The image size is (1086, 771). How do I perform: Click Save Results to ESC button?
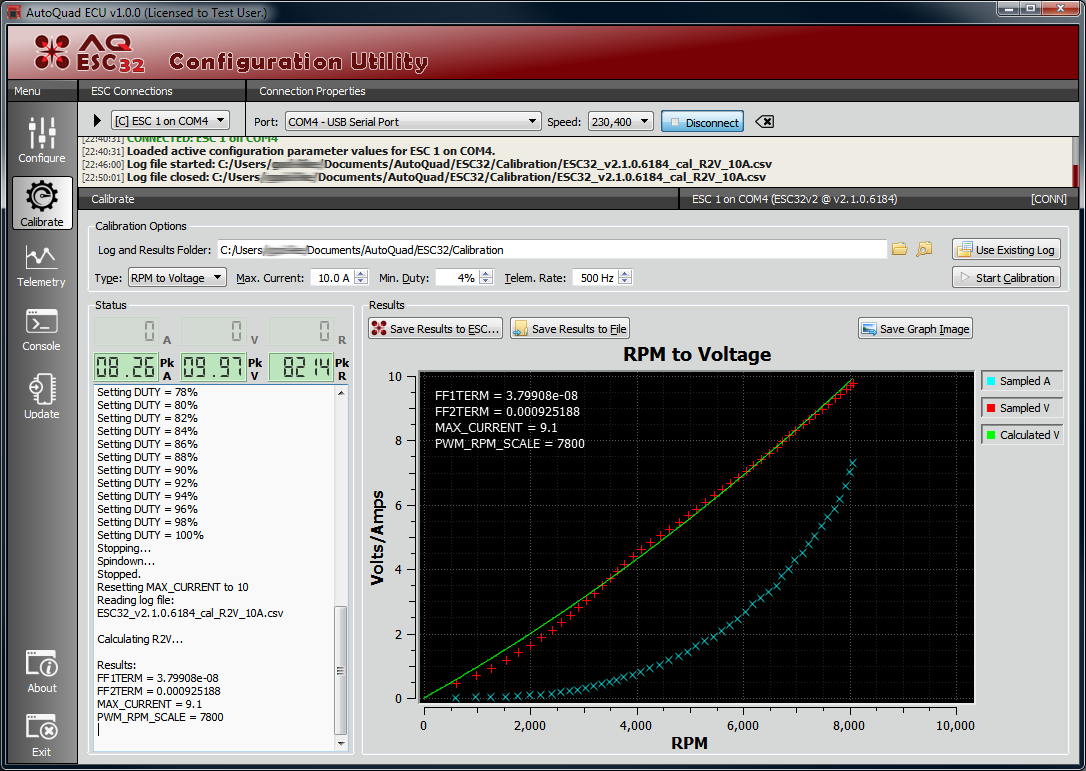(436, 329)
